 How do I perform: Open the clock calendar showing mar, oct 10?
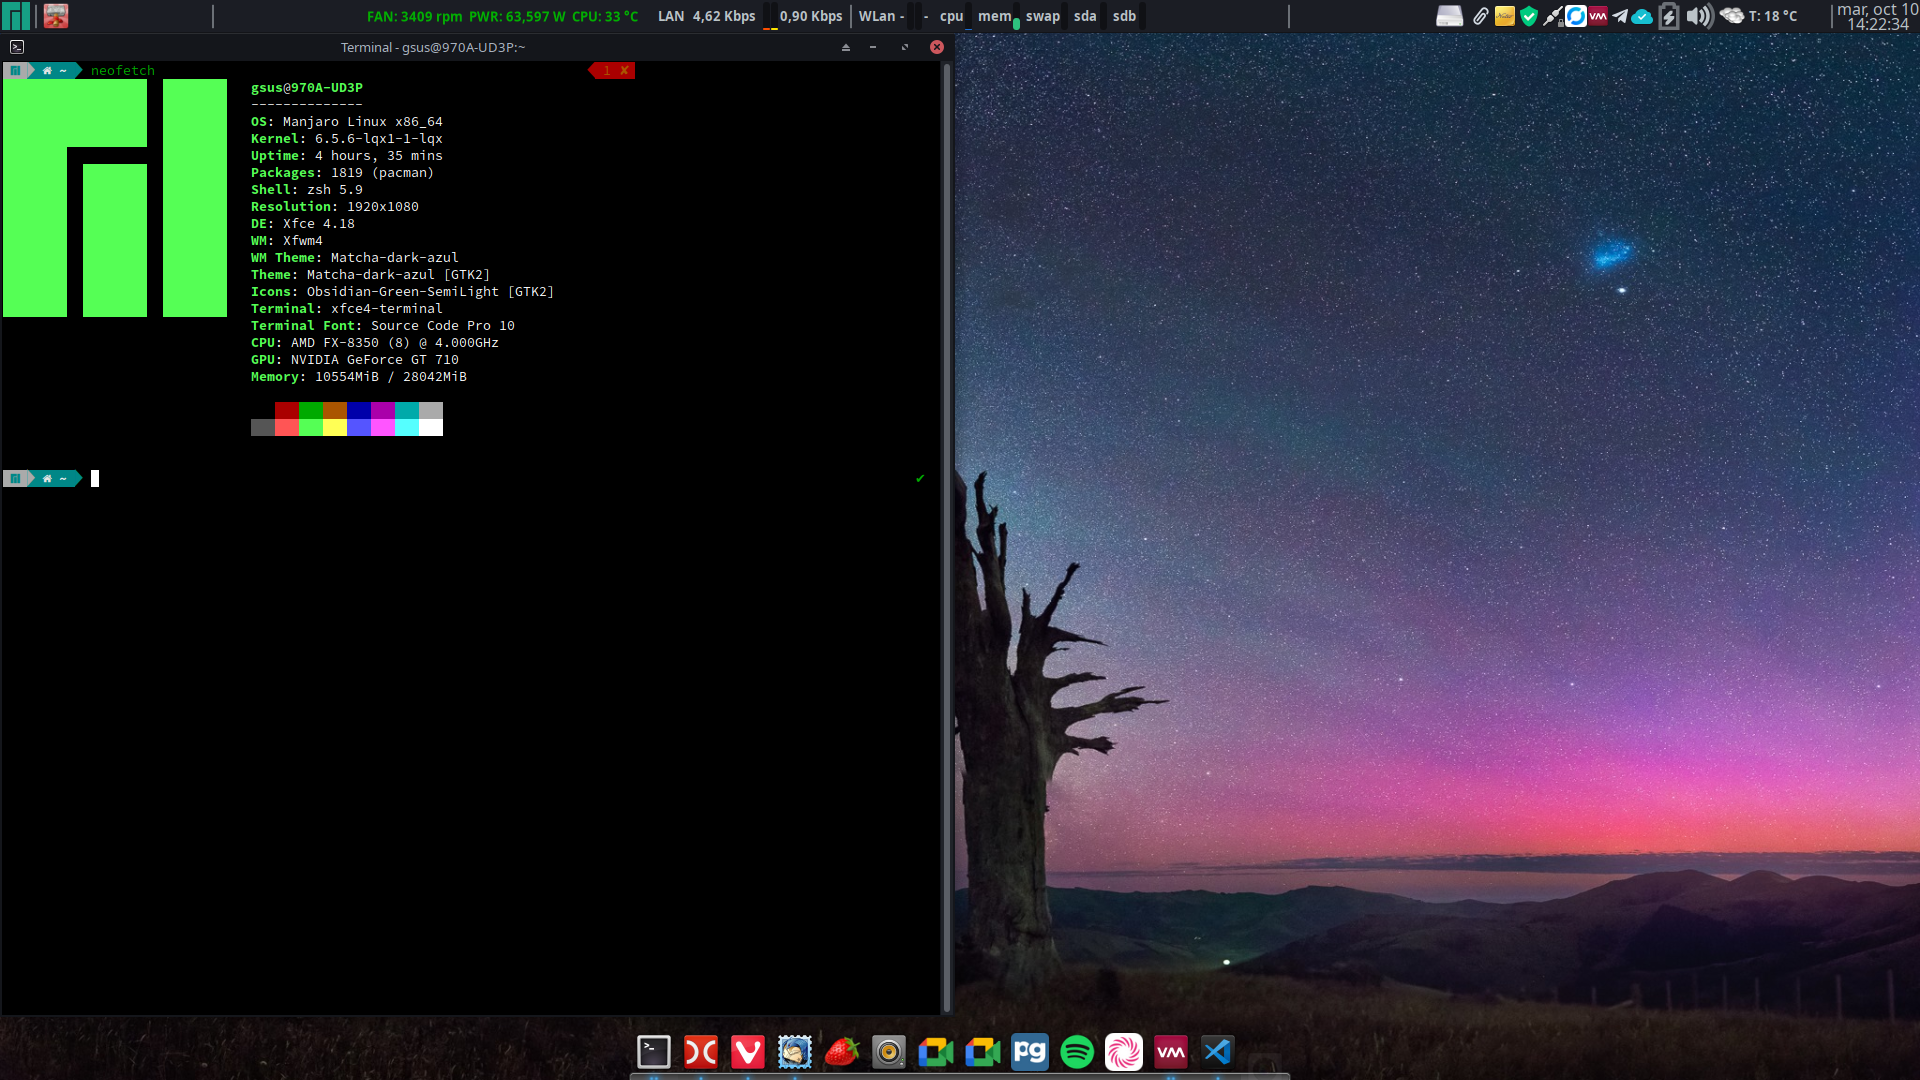point(1877,16)
